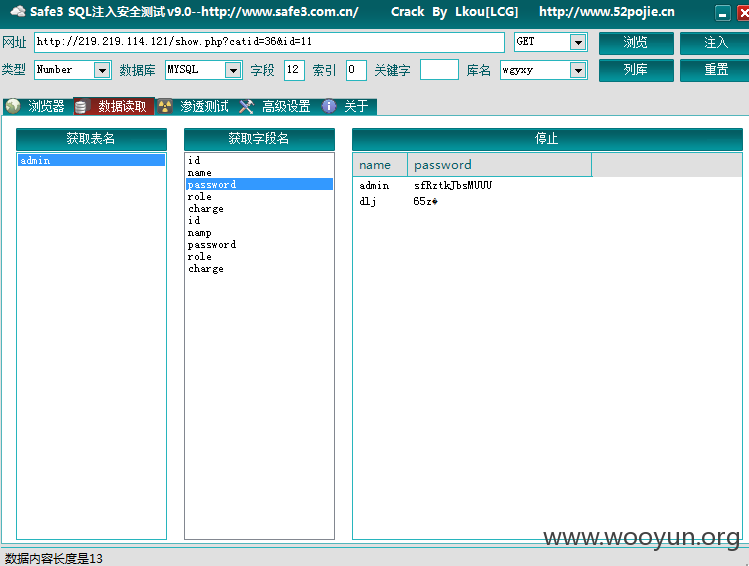The height and width of the screenshot is (566, 749).
Task: Switch to the 数据读取 tab
Action: click(x=114, y=106)
